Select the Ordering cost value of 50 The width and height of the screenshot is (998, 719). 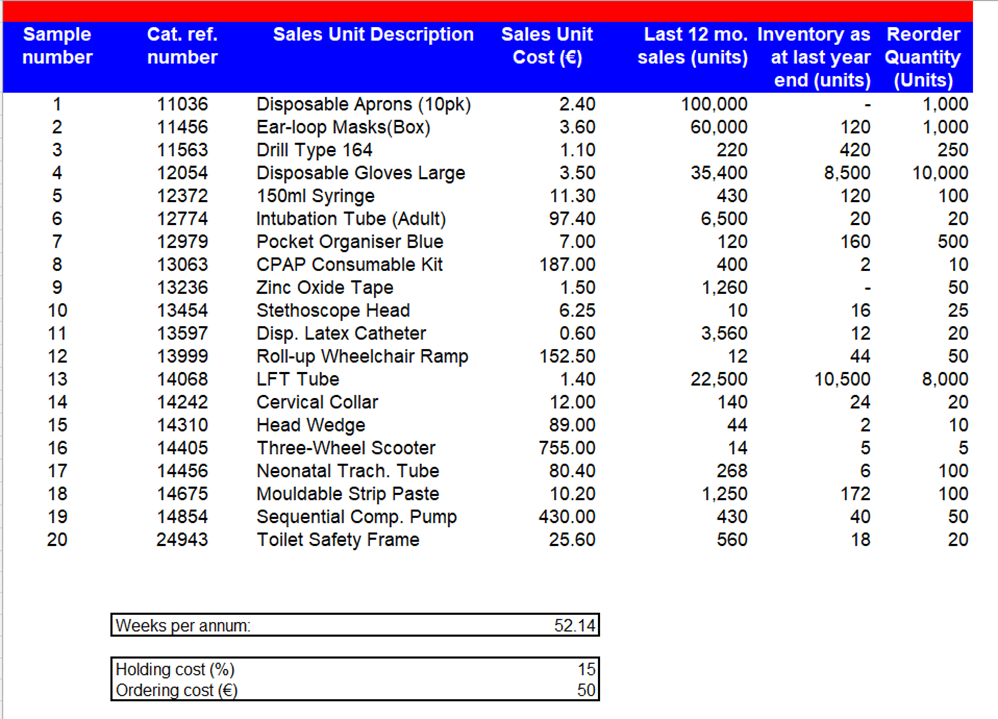click(x=589, y=690)
